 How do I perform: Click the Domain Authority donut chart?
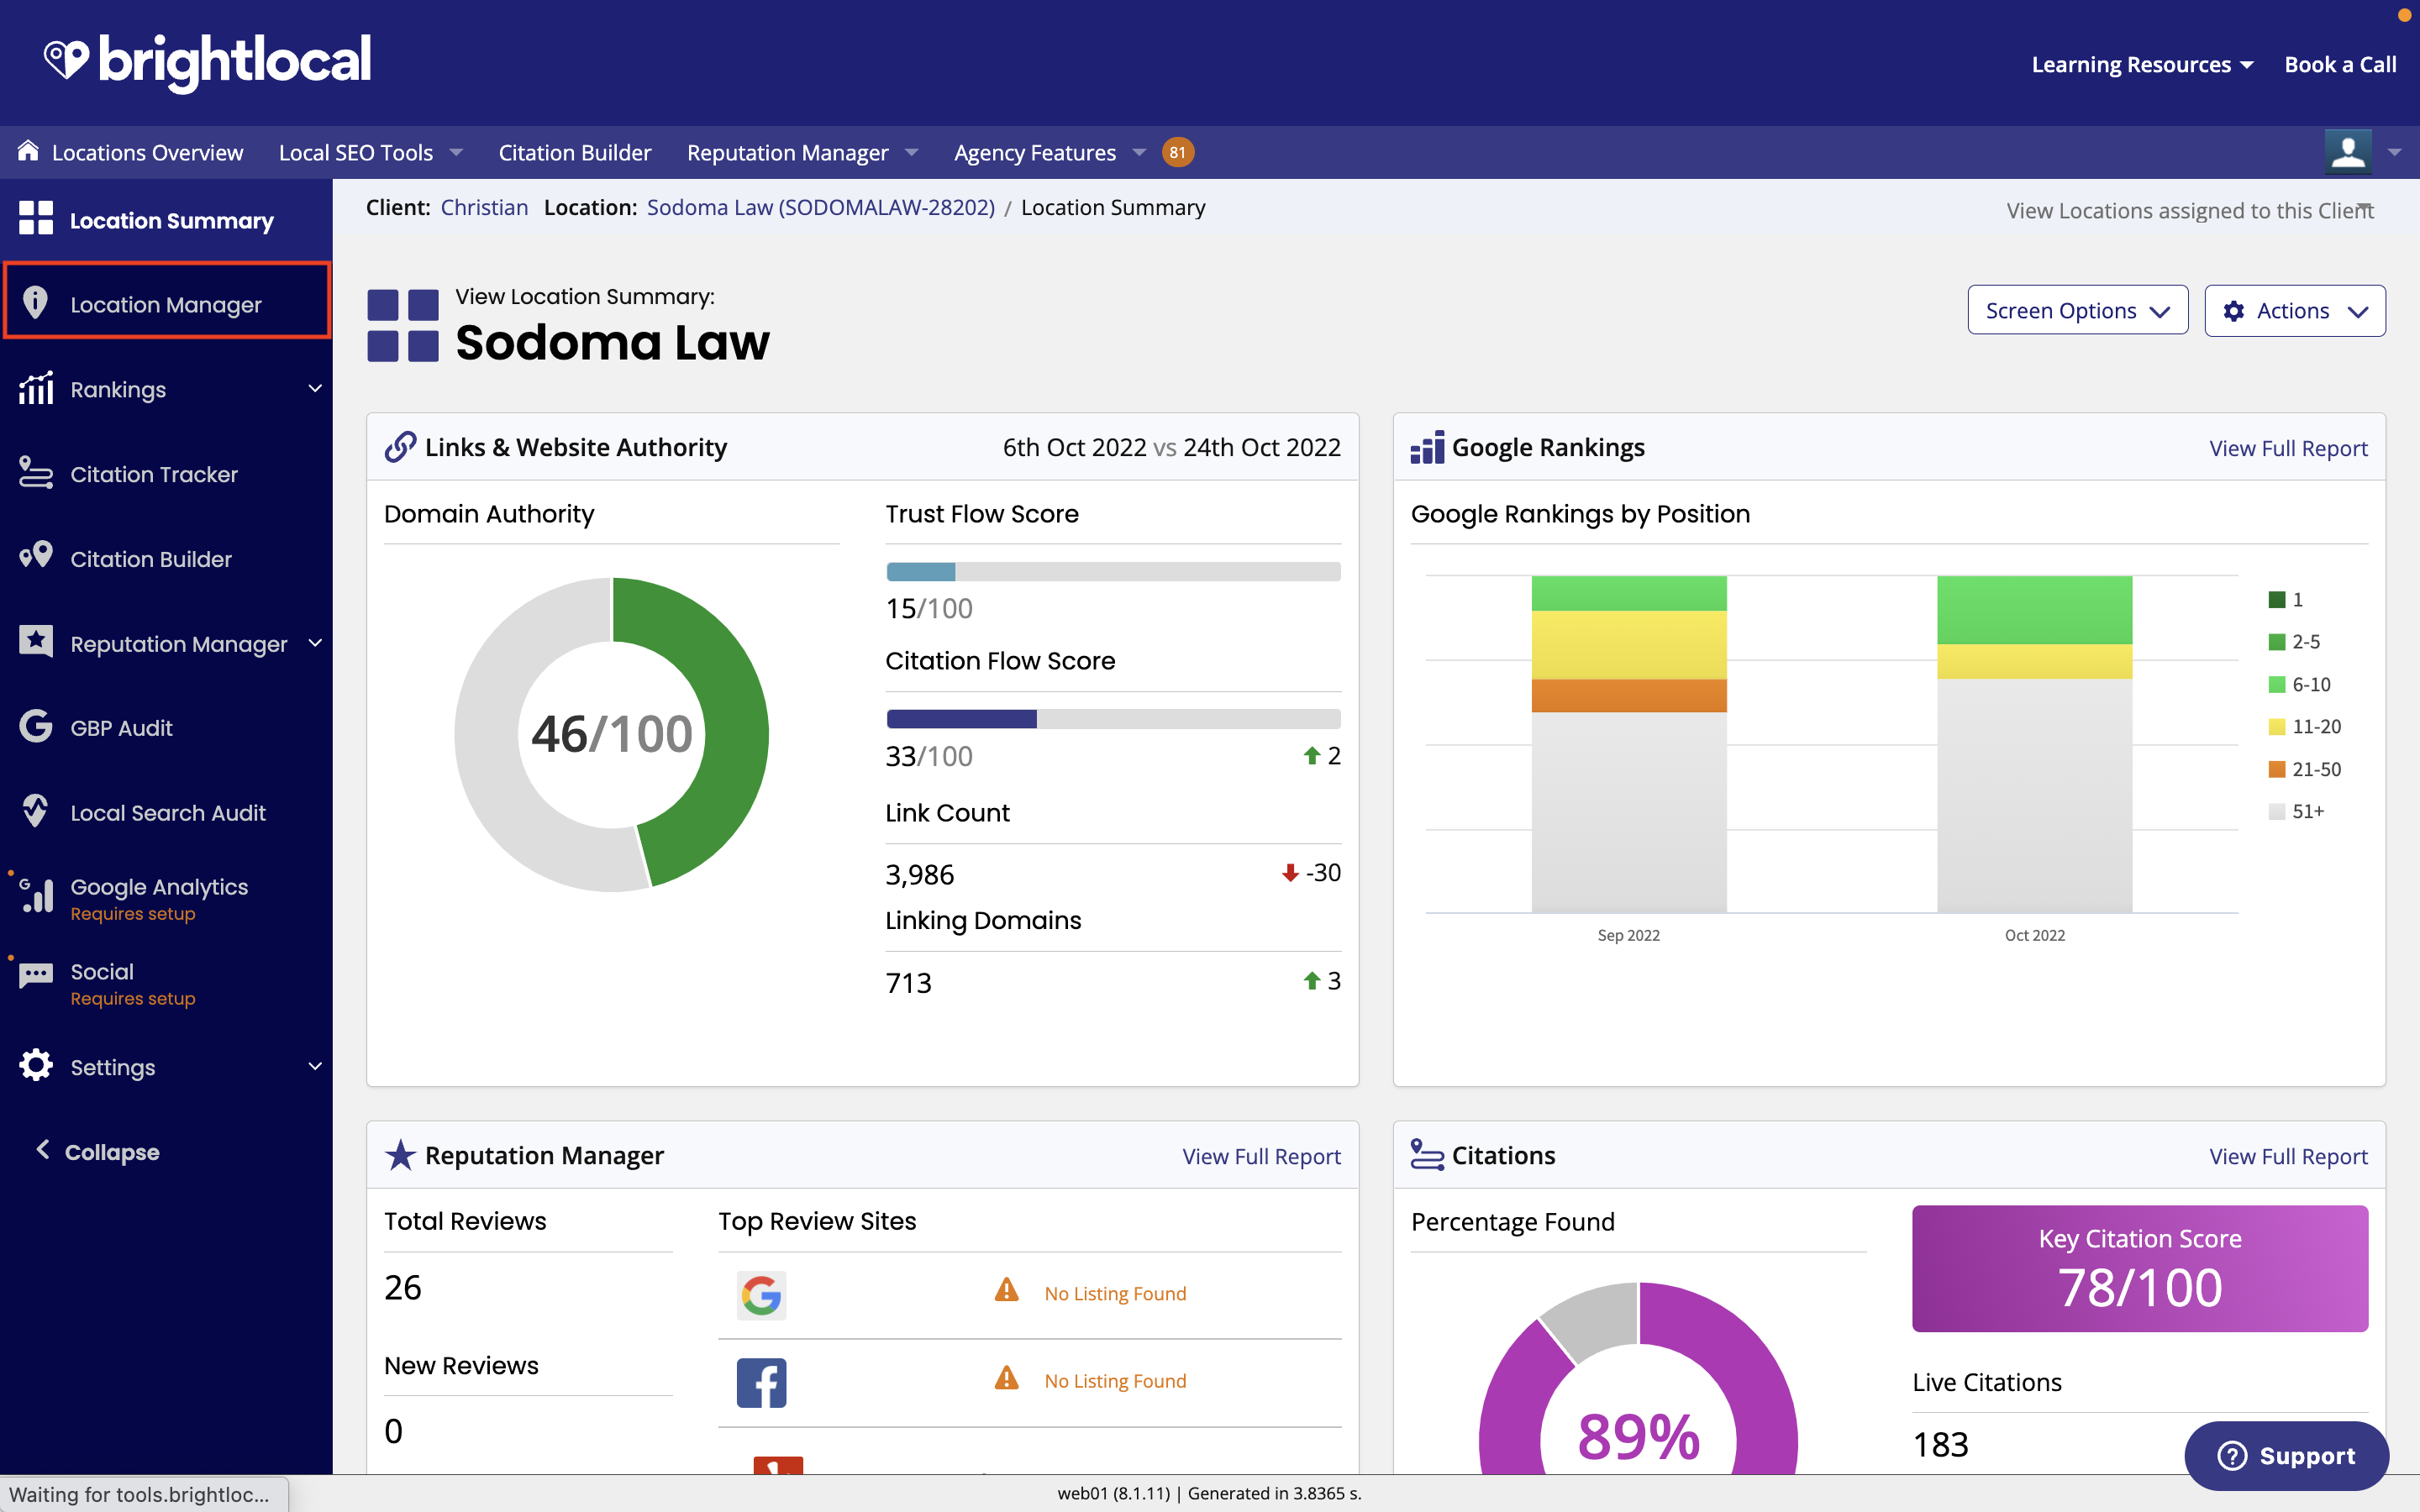[612, 734]
